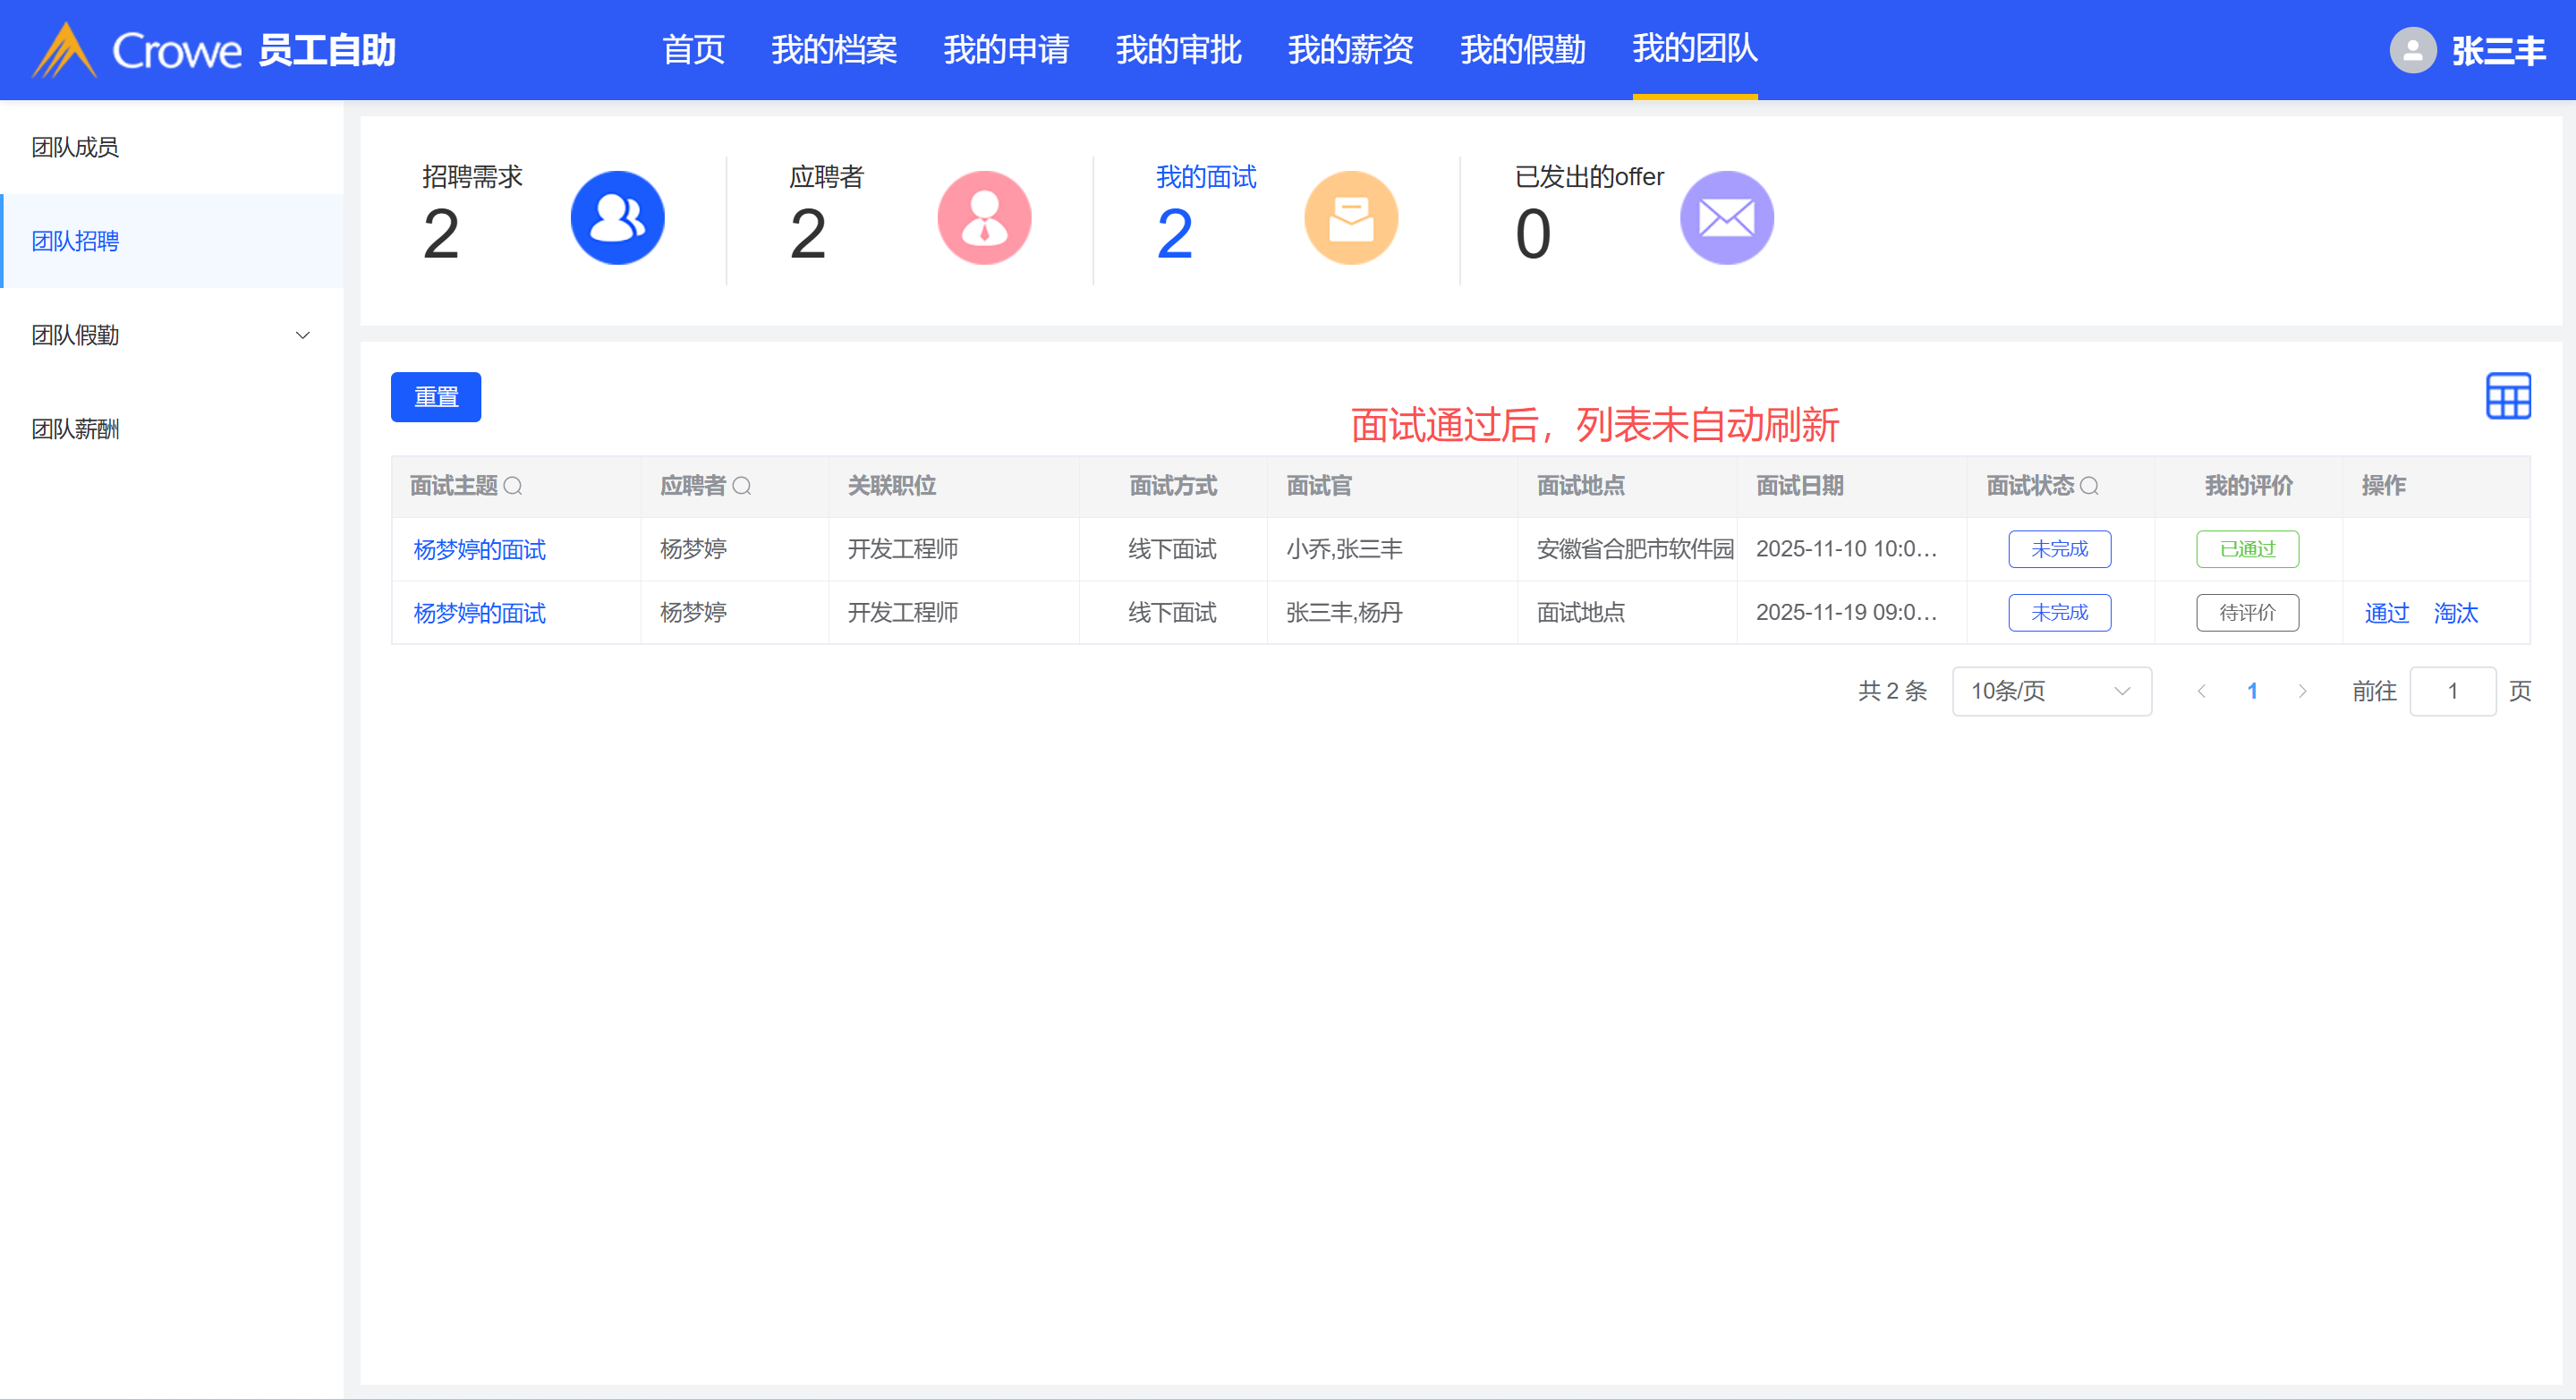Click the pink 应聘者 person icon
The width and height of the screenshot is (2576, 1400).
point(984,218)
